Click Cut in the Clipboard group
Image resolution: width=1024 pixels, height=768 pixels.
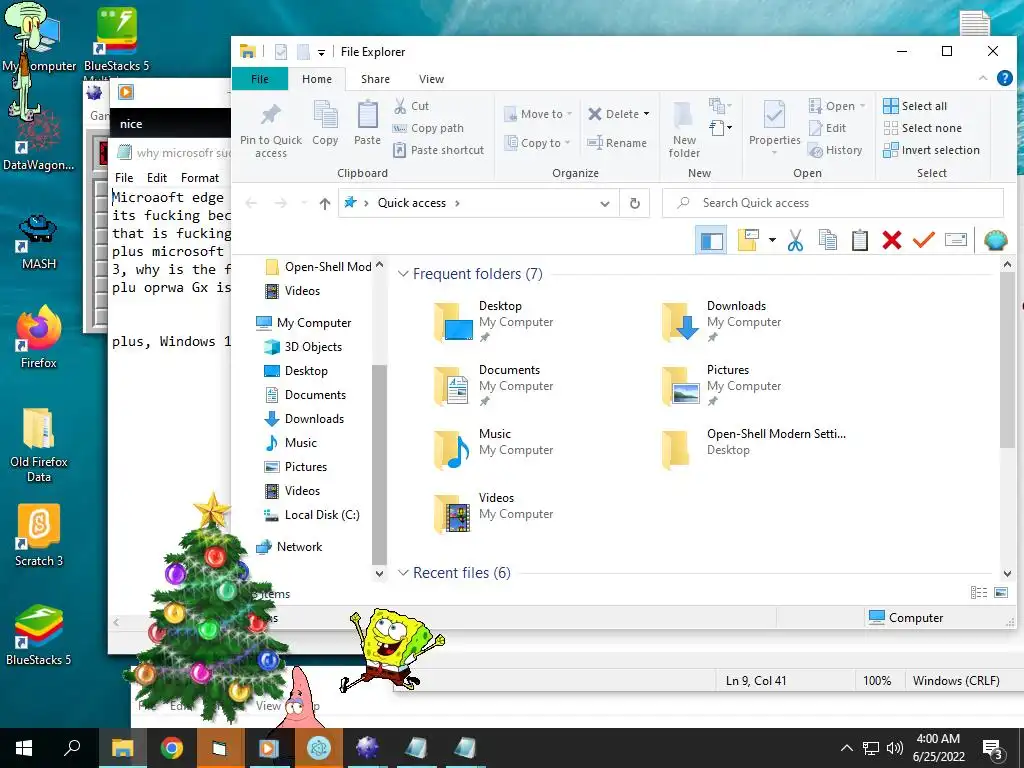click(x=411, y=106)
